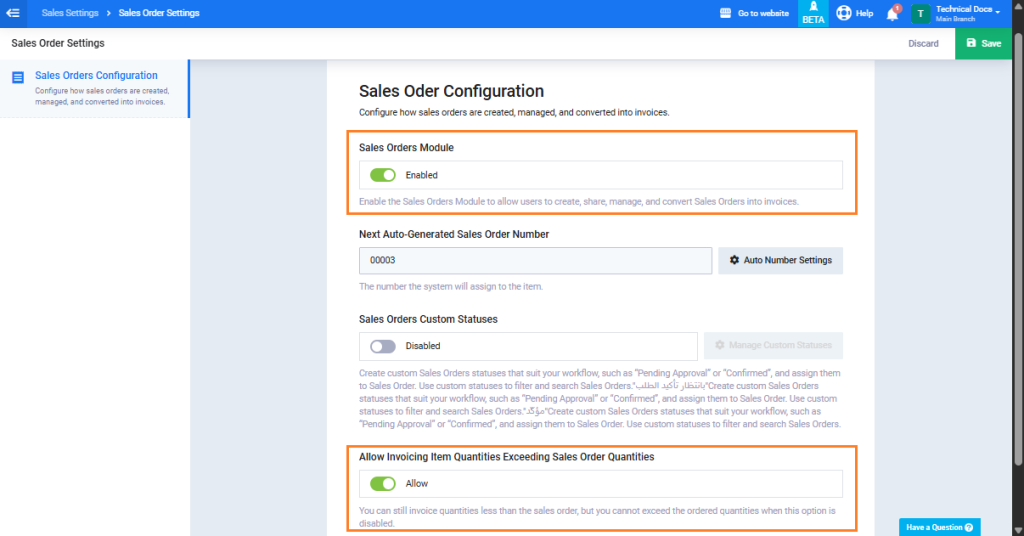Viewport: 1024px width, 536px height.
Task: Click the Go to website link
Action: tap(763, 13)
